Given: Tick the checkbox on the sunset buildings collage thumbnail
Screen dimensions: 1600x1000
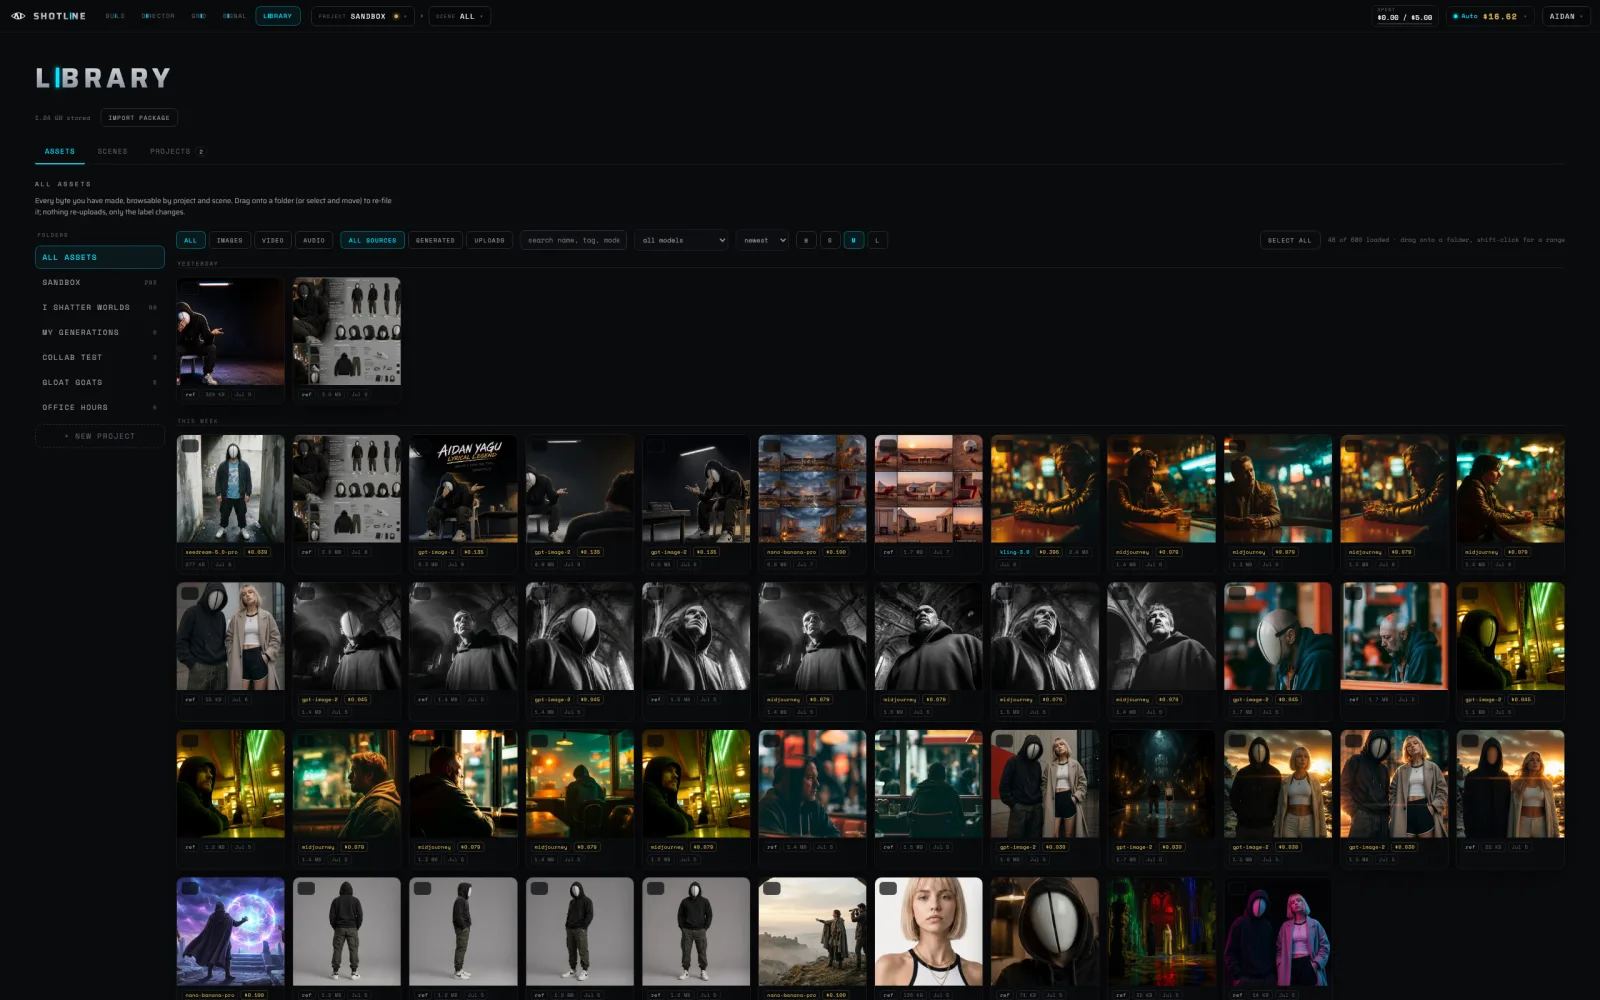Looking at the screenshot, I should click(x=888, y=446).
